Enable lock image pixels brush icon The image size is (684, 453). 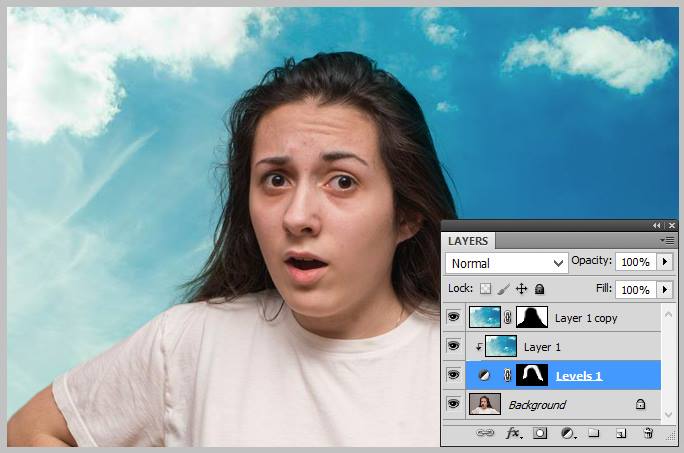[504, 289]
